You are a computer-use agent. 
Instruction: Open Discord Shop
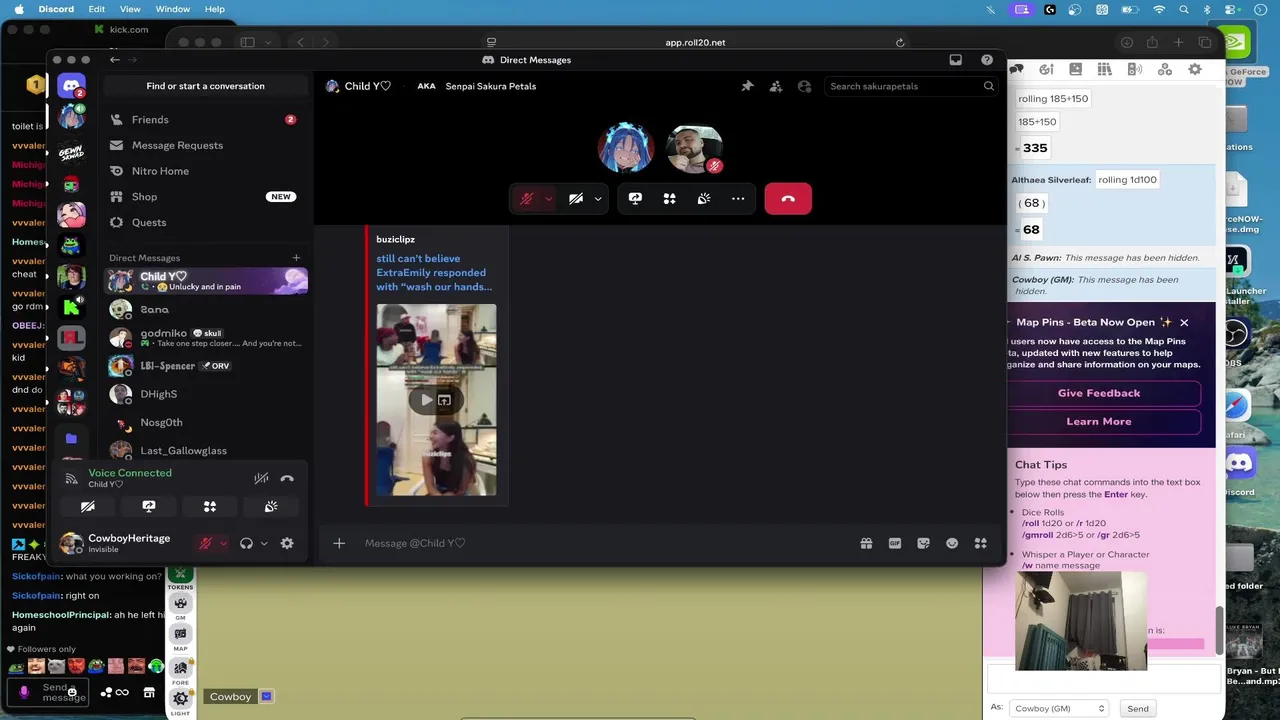pyautogui.click(x=205, y=197)
